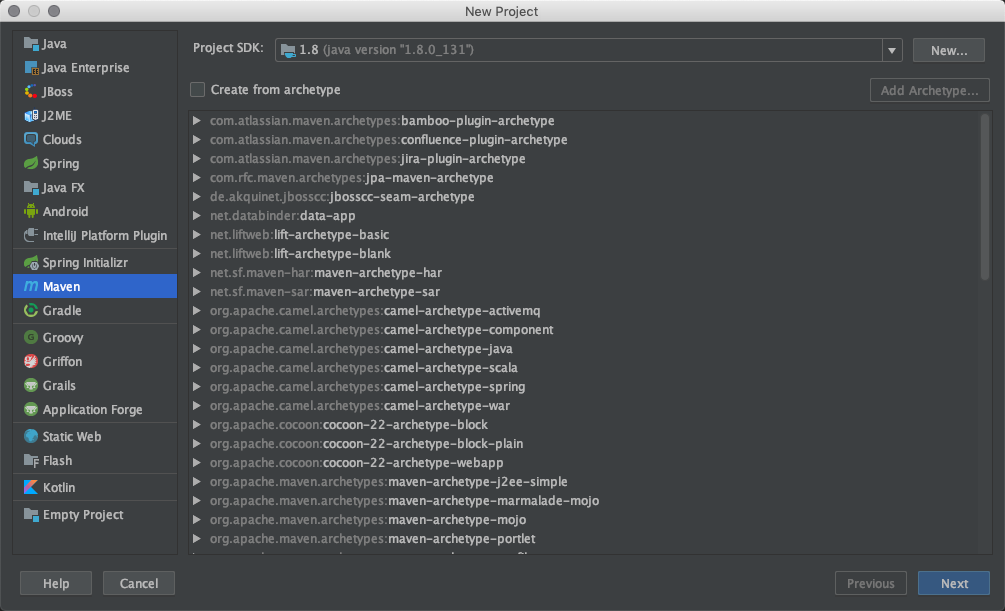Select camel-archetype-component row
Screen dimensions: 1005x611
pyautogui.click(x=583, y=330)
